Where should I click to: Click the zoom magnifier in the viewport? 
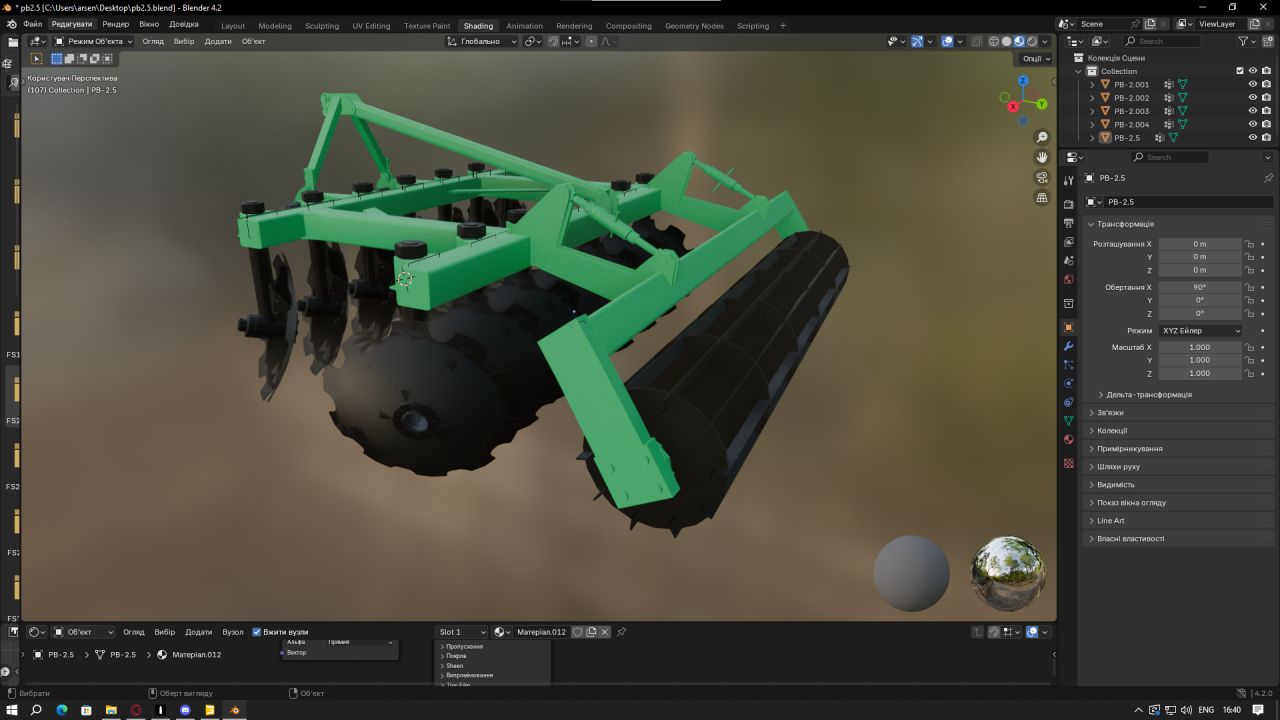pos(1042,137)
